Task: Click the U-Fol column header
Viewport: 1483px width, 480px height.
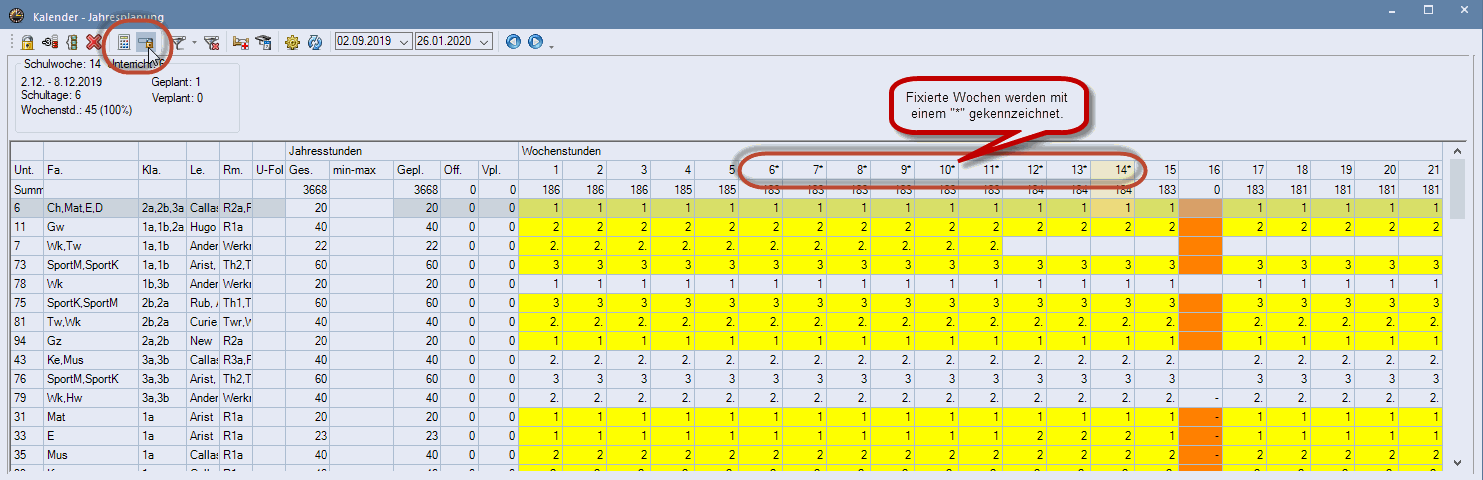Action: click(268, 169)
